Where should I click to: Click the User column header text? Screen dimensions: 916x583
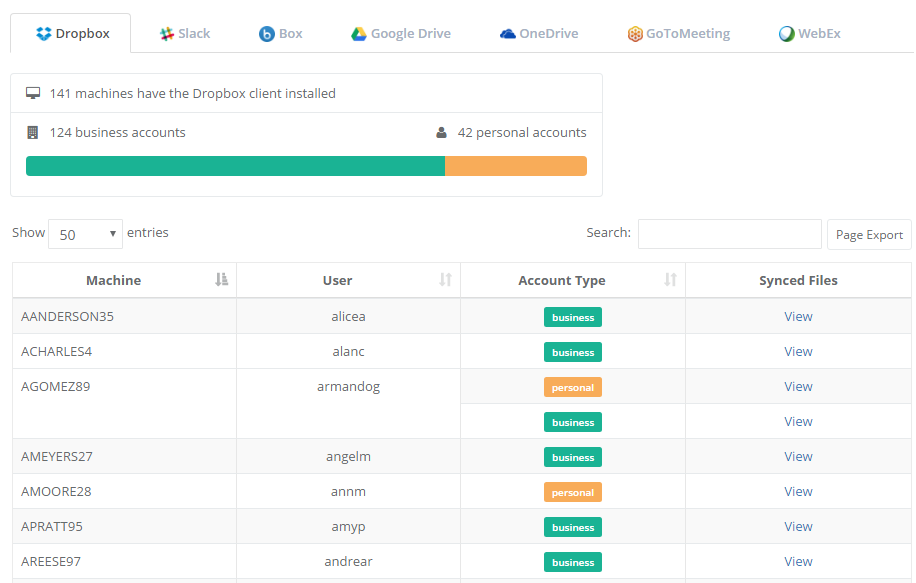(338, 280)
